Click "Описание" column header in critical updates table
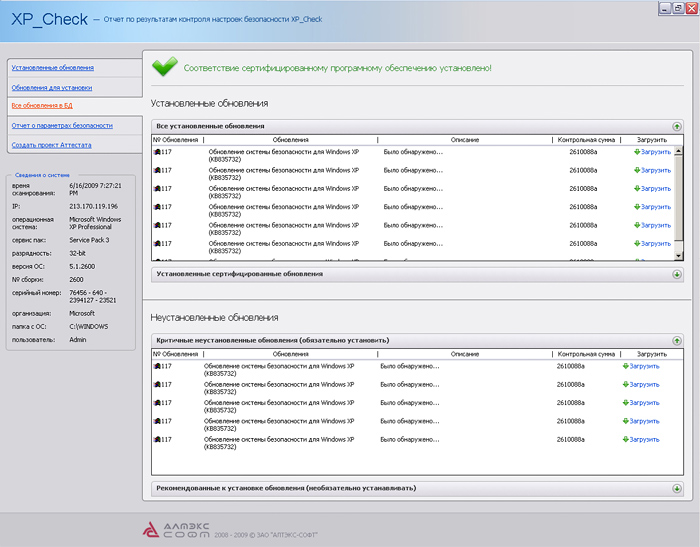Screen dimensions: 700x547 coord(465,354)
